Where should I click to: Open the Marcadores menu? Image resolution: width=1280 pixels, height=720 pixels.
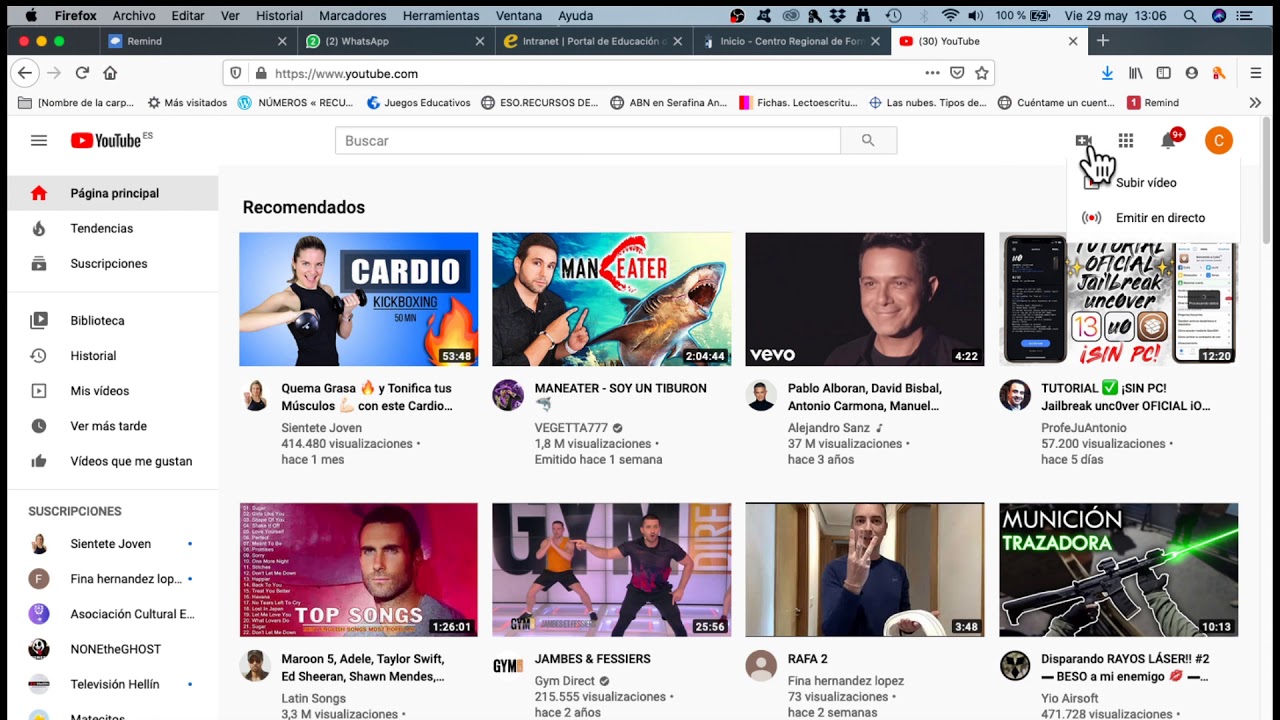352,16
